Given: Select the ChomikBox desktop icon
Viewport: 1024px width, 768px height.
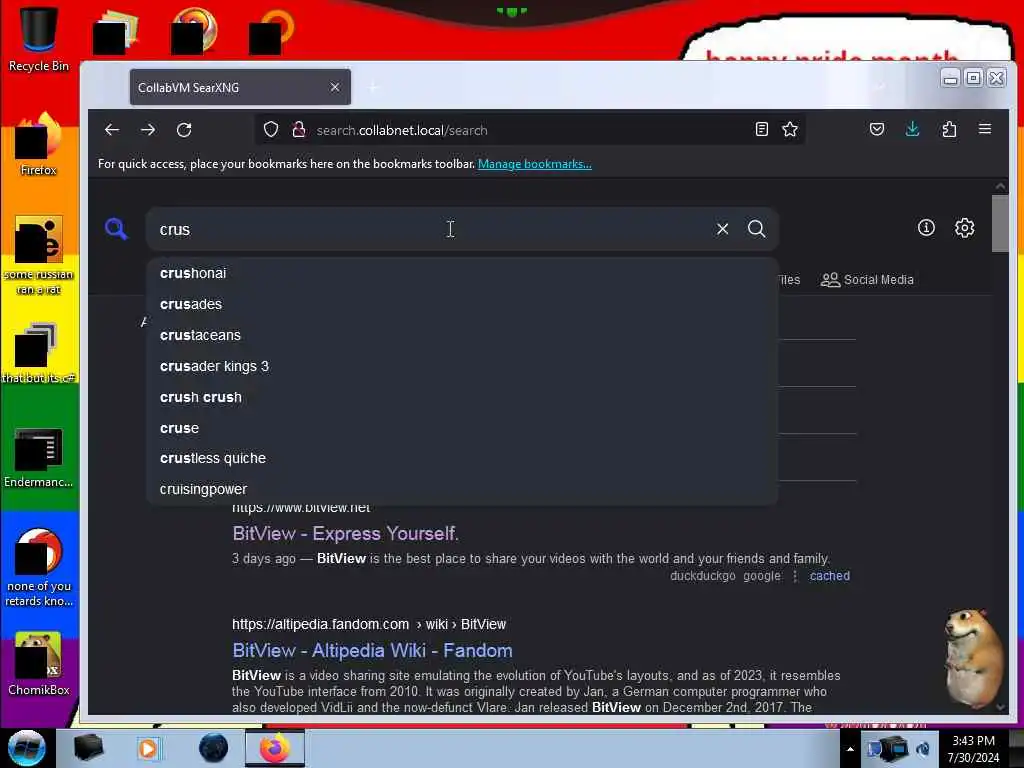Looking at the screenshot, I should [39, 665].
